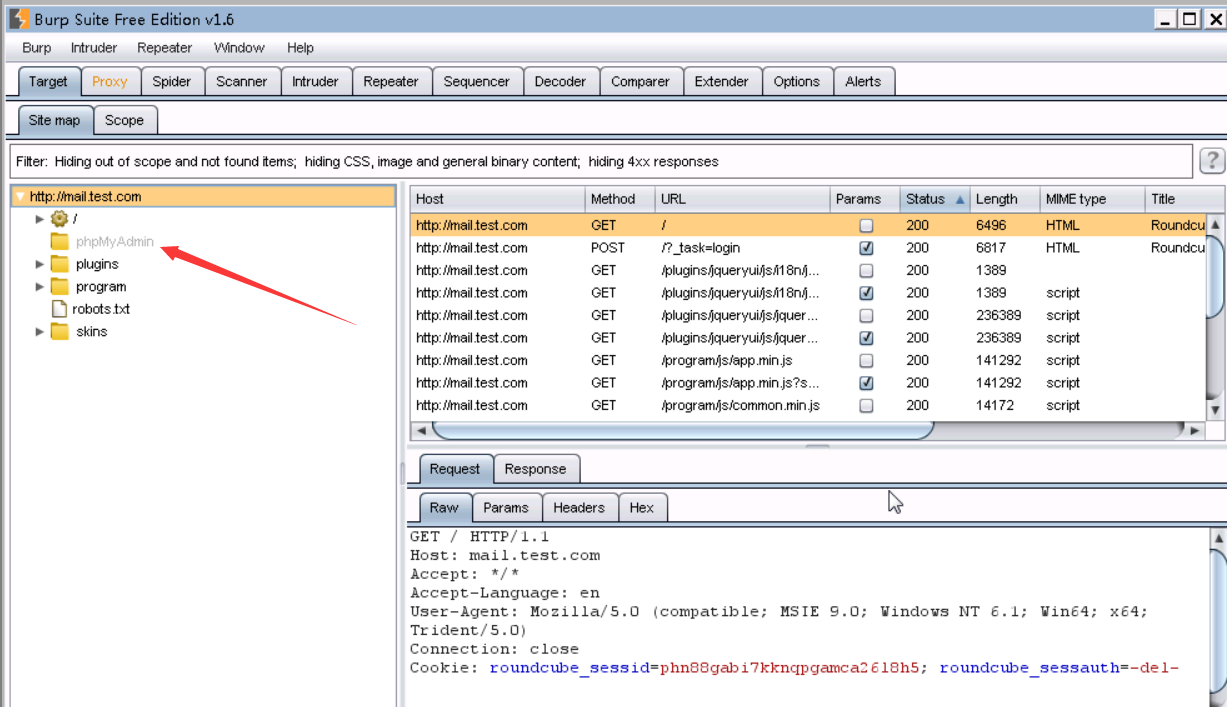Toggle Params checkbox for GET / row
1227x707 pixels.
pos(866,226)
